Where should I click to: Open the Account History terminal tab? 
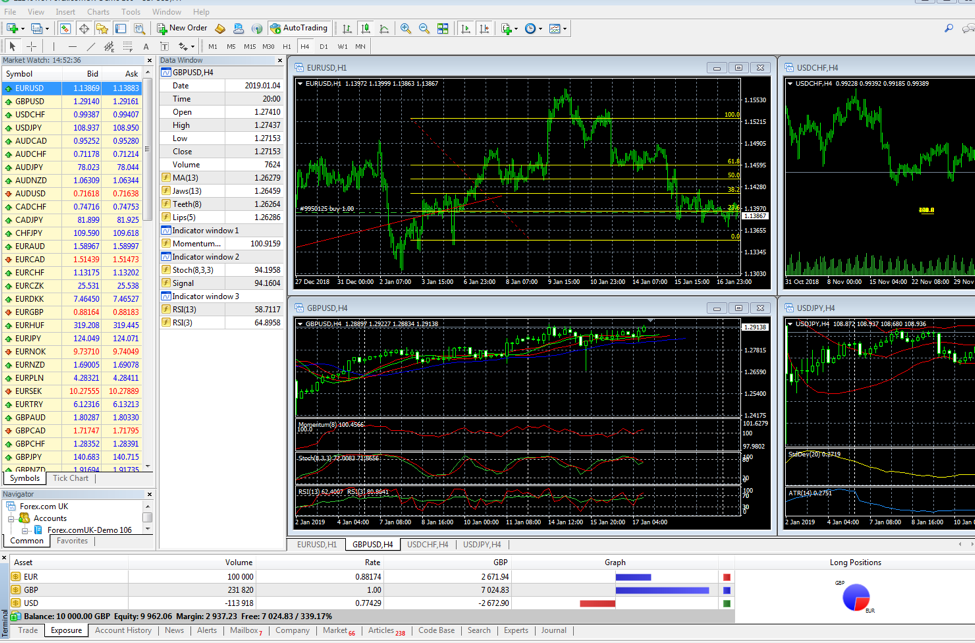(x=123, y=631)
